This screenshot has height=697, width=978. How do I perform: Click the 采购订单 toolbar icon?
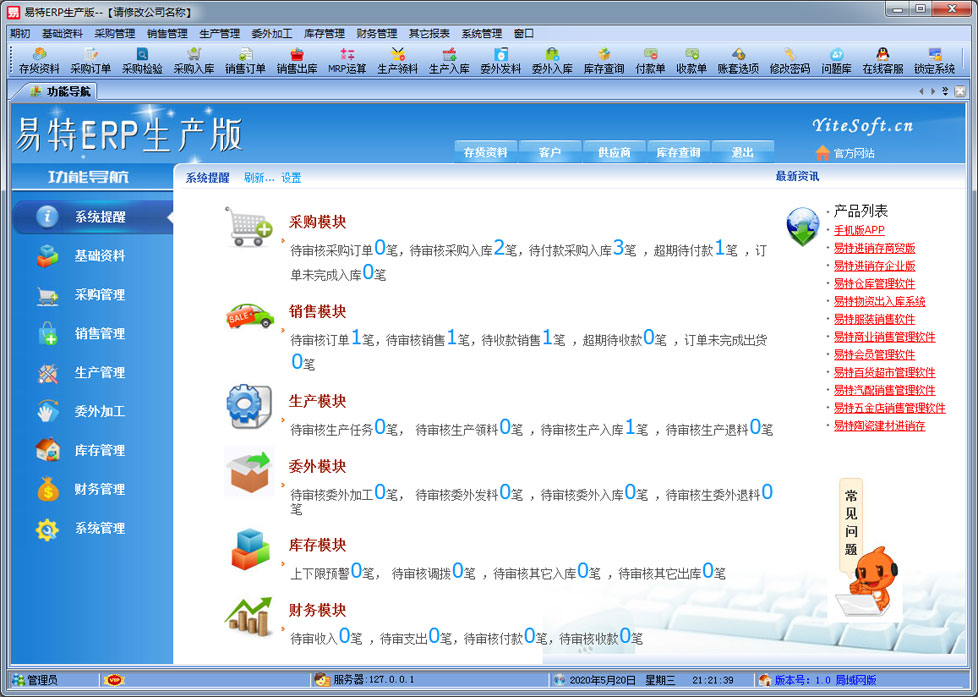[x=90, y=61]
